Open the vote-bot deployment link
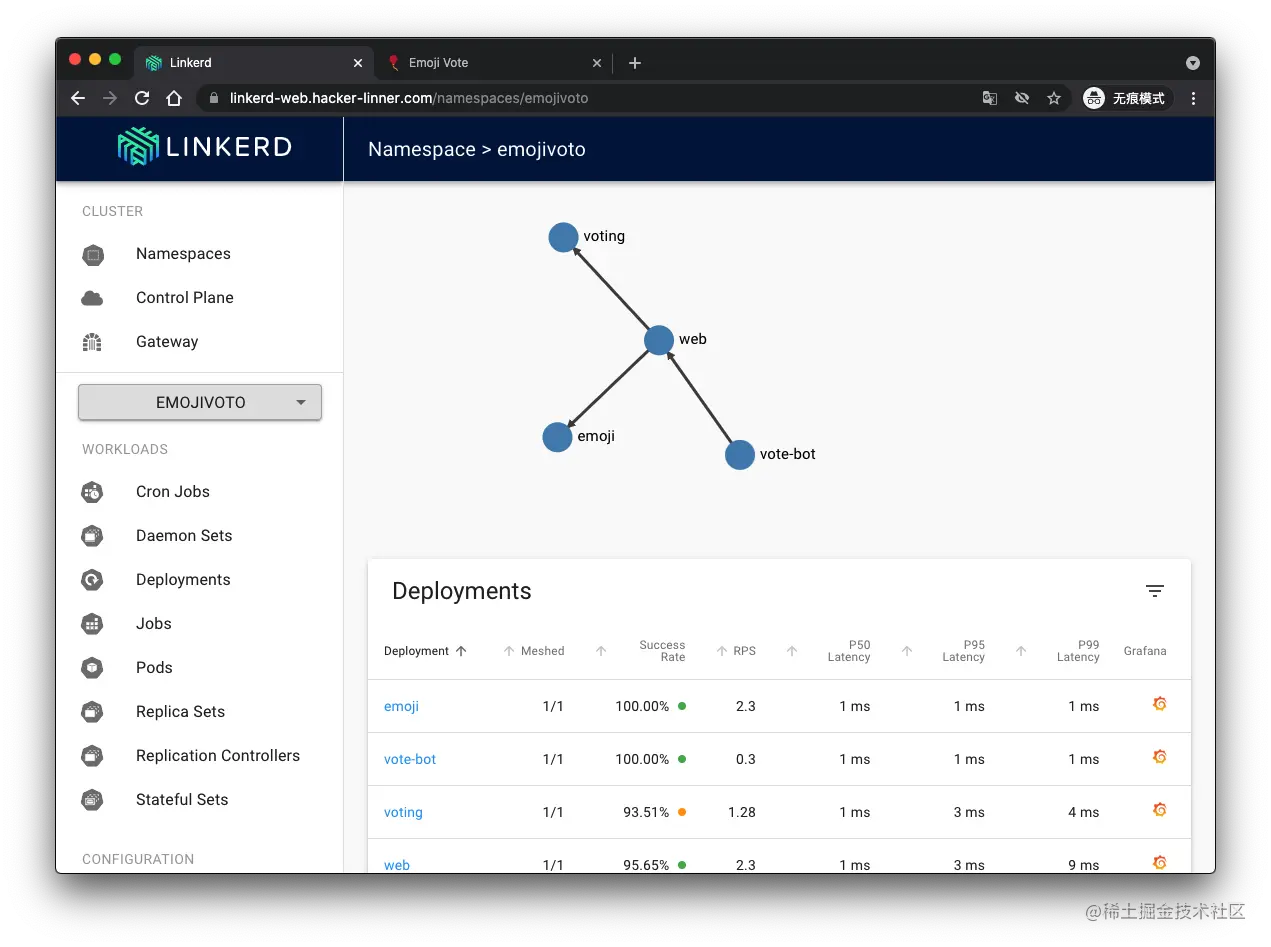Viewport: 1271px width, 947px height. 410,759
